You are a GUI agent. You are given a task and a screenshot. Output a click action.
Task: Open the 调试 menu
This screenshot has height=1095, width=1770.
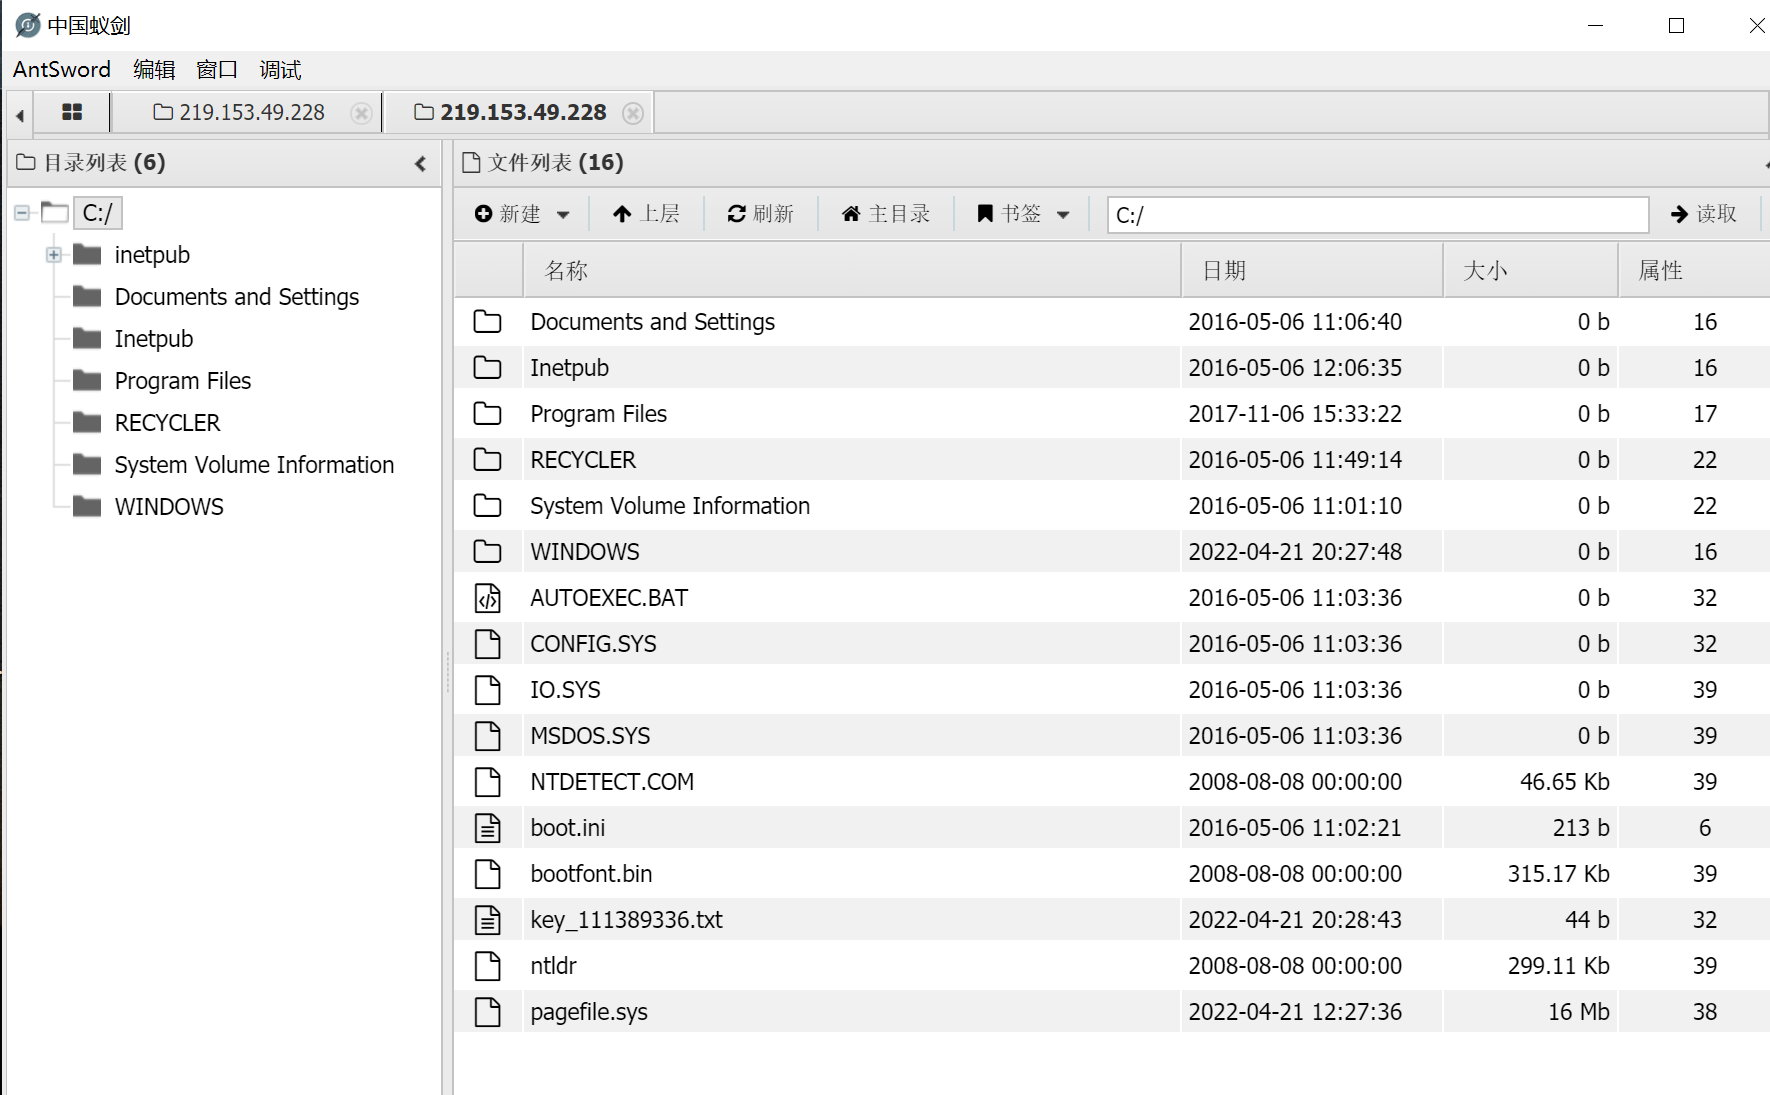[x=280, y=69]
